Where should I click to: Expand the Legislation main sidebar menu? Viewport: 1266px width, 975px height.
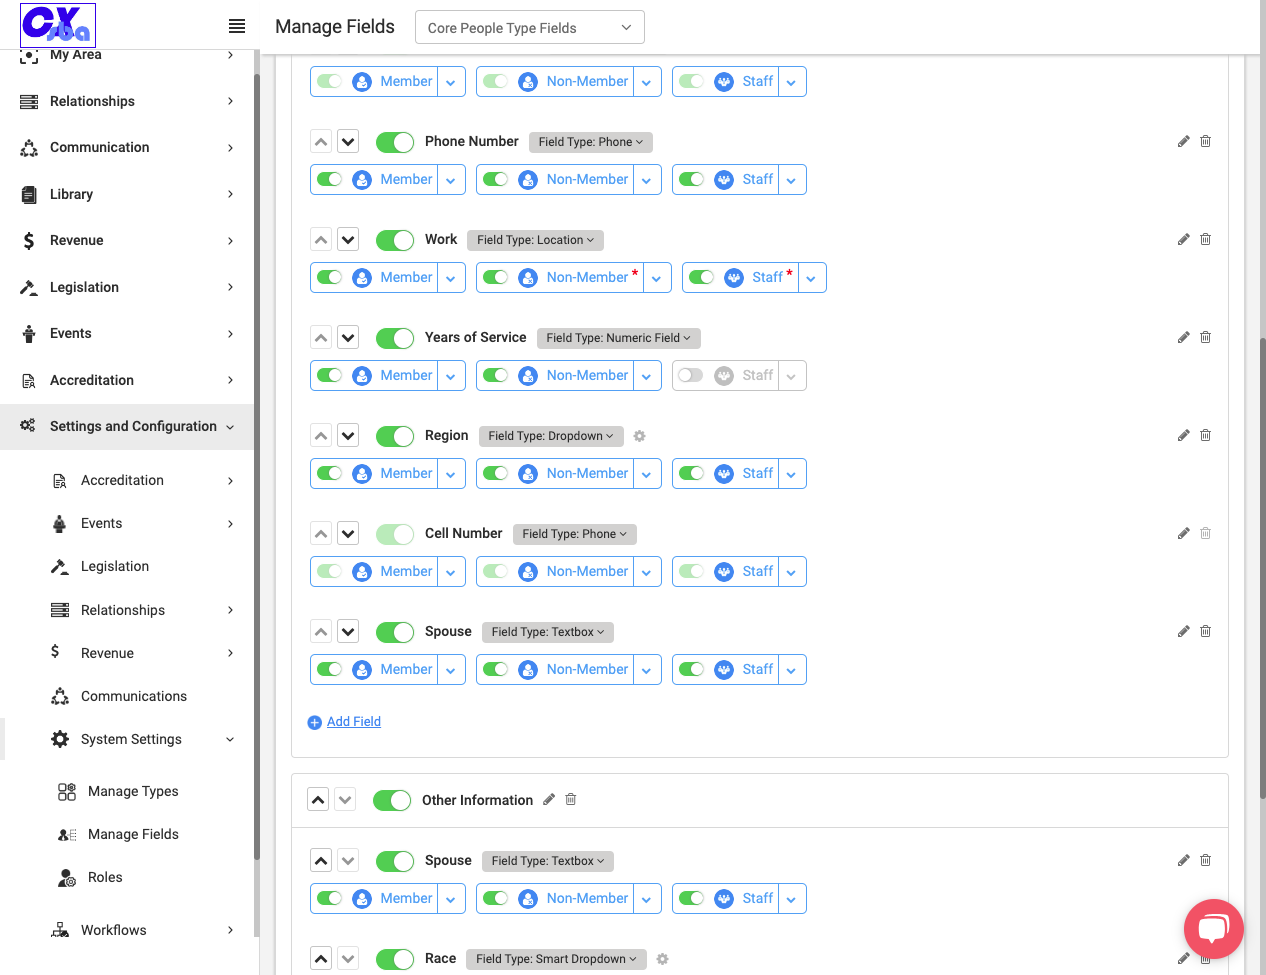[x=126, y=287]
